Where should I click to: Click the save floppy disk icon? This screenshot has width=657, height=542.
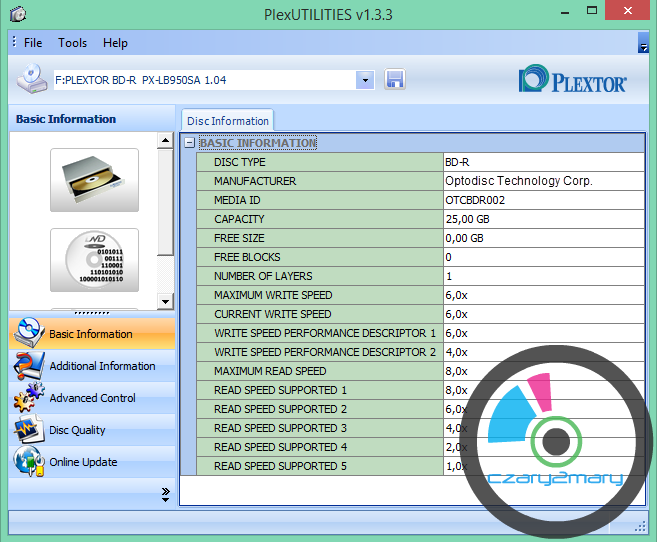pyautogui.click(x=394, y=80)
